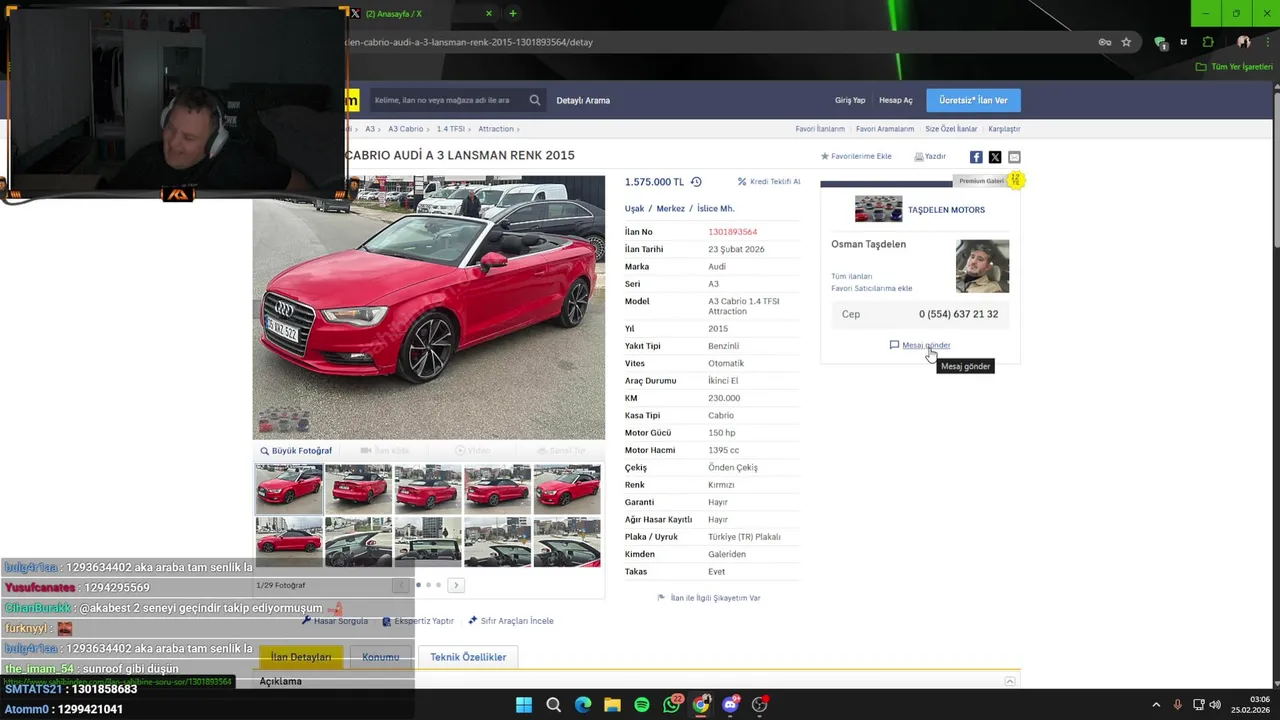The image size is (1280, 720).
Task: Click the price history clock icon
Action: click(696, 182)
